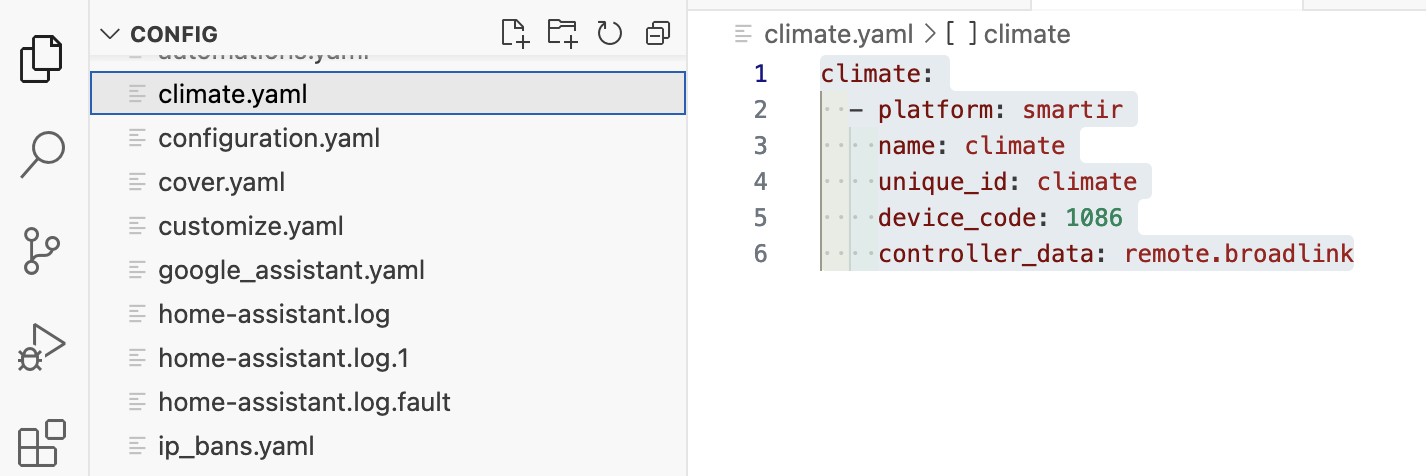Open configuration.yaml from the file tree
The width and height of the screenshot is (1426, 476).
268,138
